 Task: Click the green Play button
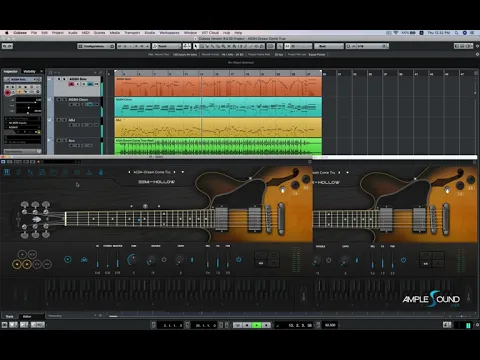pos(257,325)
